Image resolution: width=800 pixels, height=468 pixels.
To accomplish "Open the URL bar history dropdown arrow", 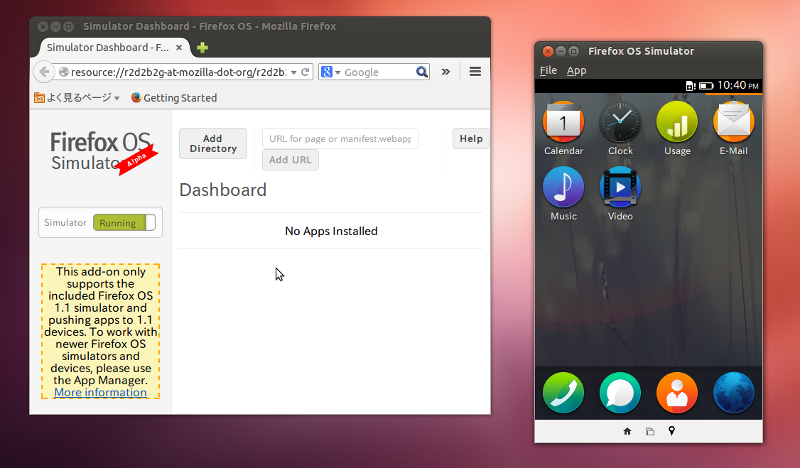I will click(x=293, y=72).
